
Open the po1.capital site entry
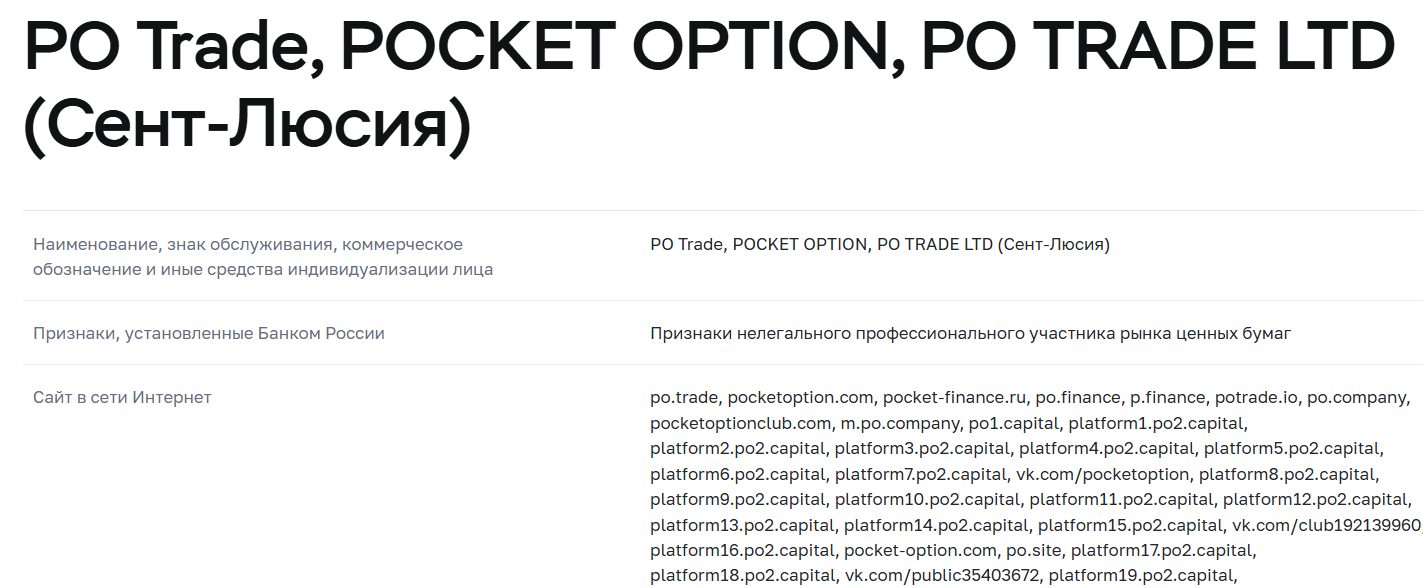pos(1014,423)
